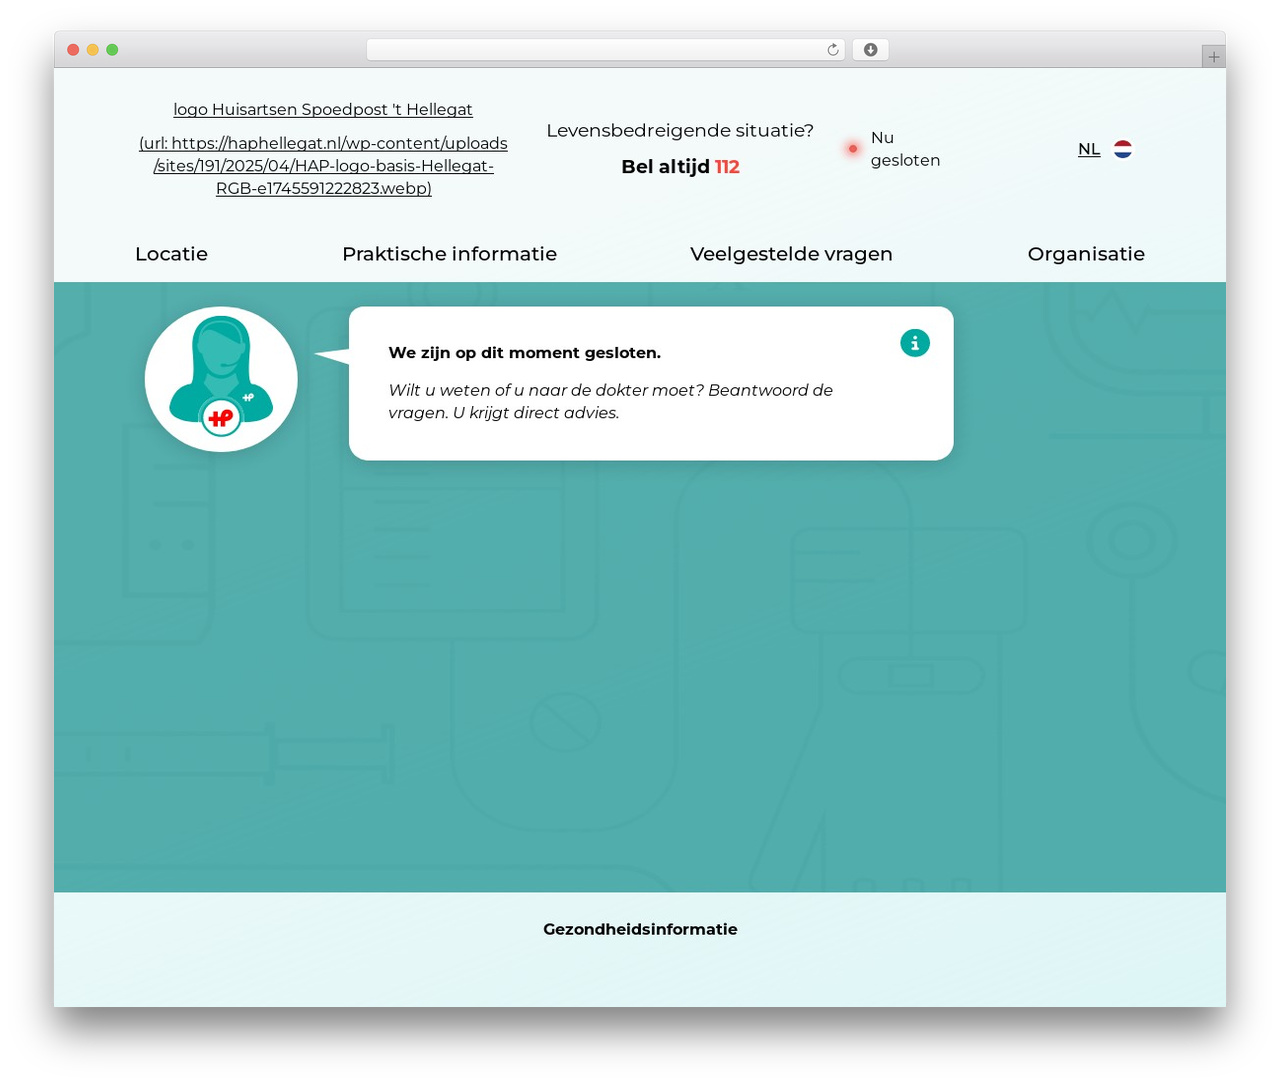1280x1084 pixels.
Task: Select the NL language link
Action: (1089, 149)
